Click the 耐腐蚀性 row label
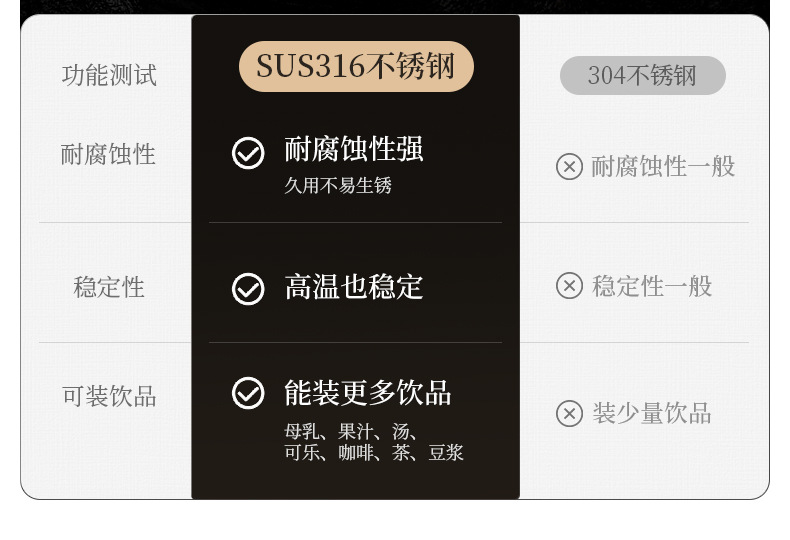This screenshot has height=540, width=790. pyautogui.click(x=108, y=154)
